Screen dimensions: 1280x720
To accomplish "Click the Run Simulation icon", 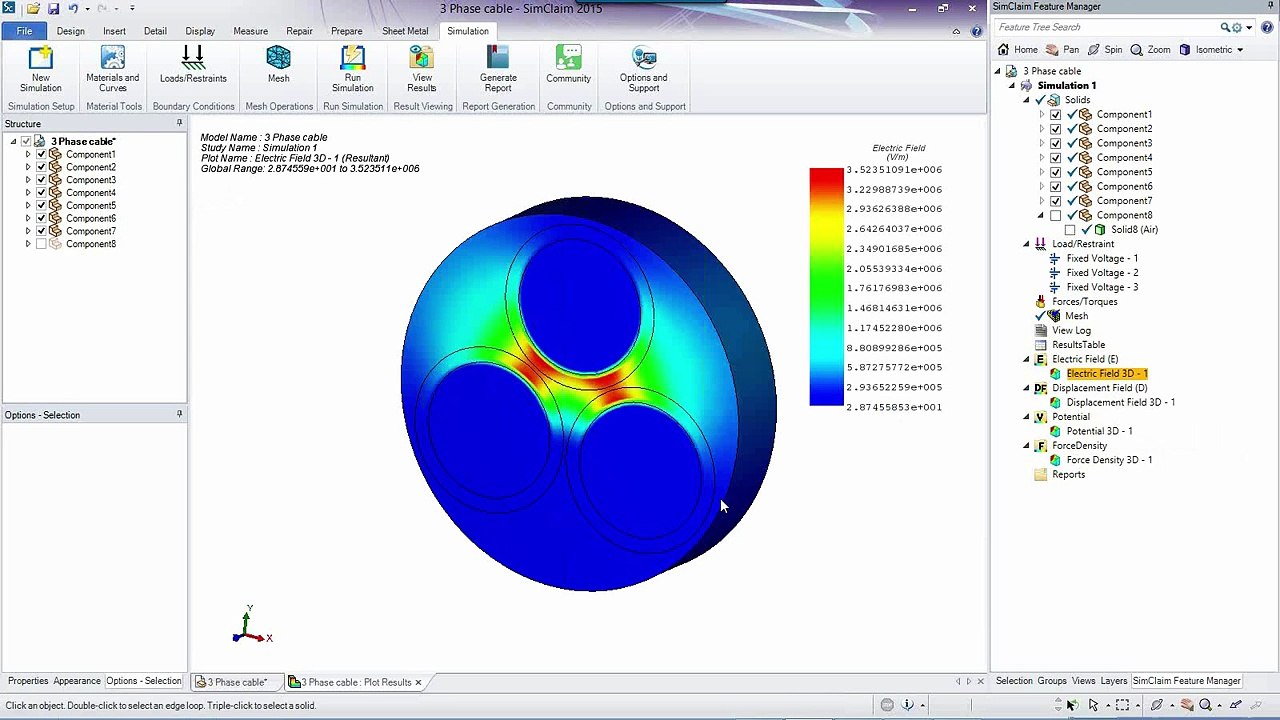I will 352,58.
